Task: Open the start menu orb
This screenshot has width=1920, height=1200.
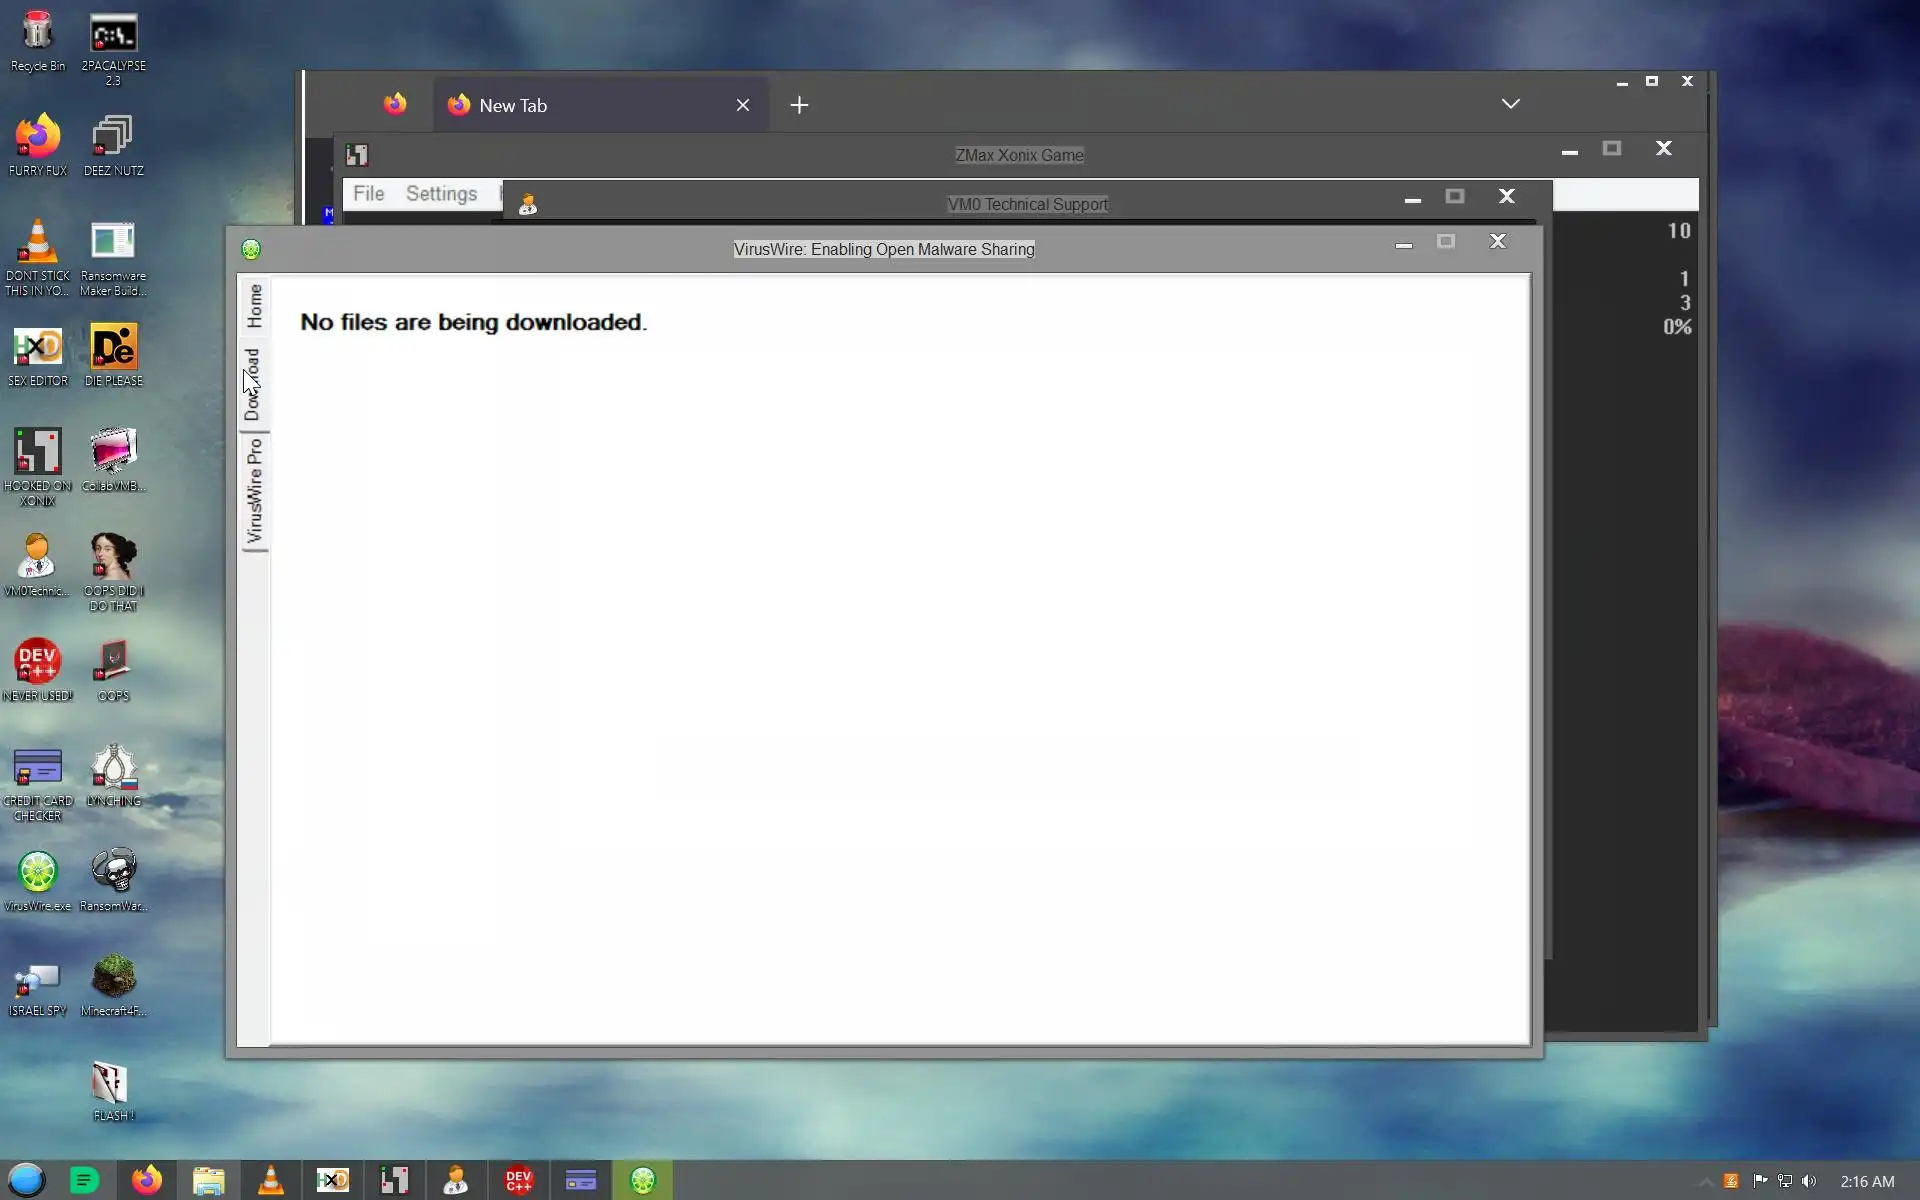Action: click(27, 1181)
